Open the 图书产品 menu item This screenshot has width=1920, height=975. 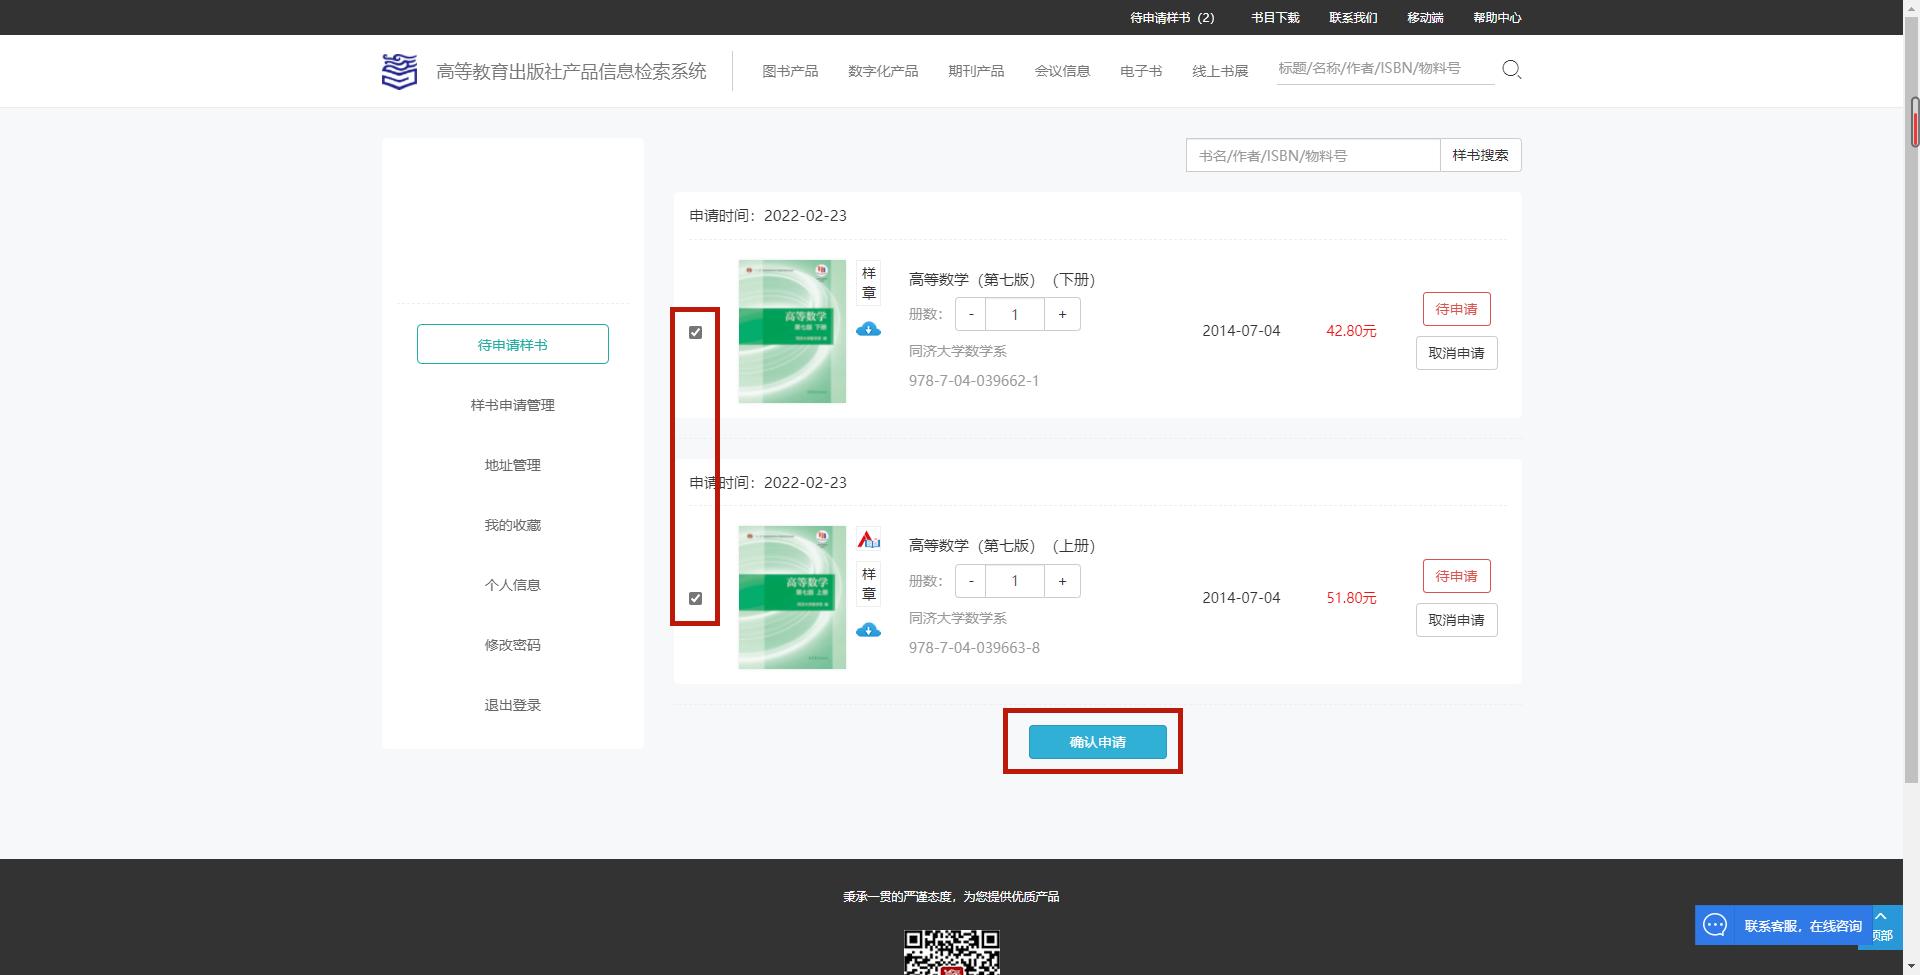(x=789, y=70)
